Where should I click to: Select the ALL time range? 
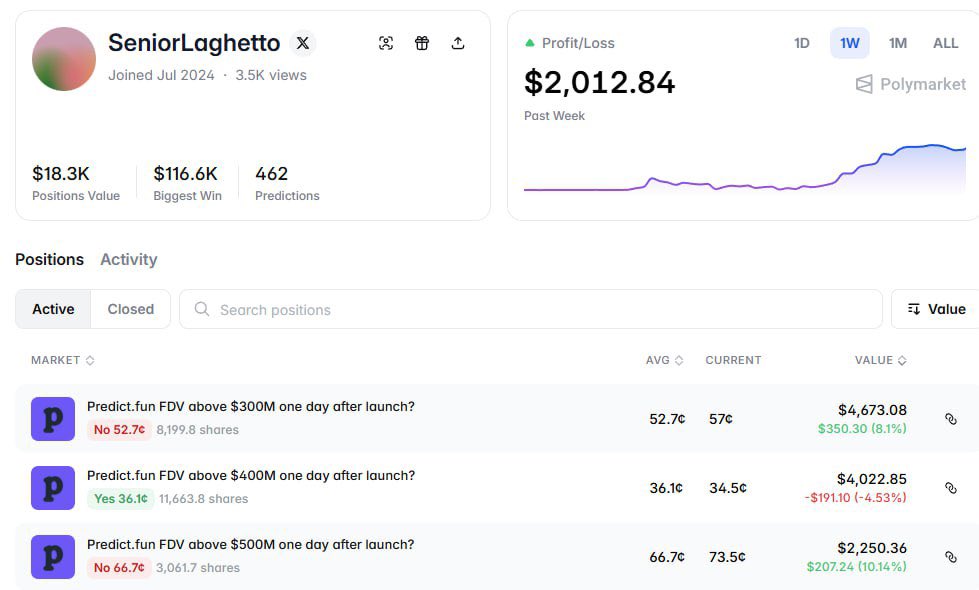pos(945,43)
